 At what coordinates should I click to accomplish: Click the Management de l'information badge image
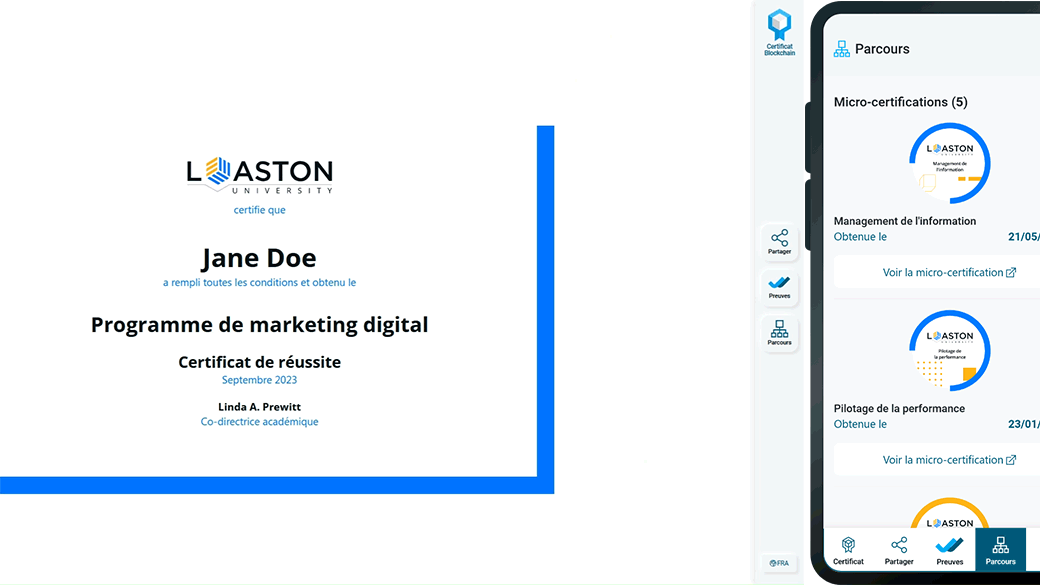950,163
